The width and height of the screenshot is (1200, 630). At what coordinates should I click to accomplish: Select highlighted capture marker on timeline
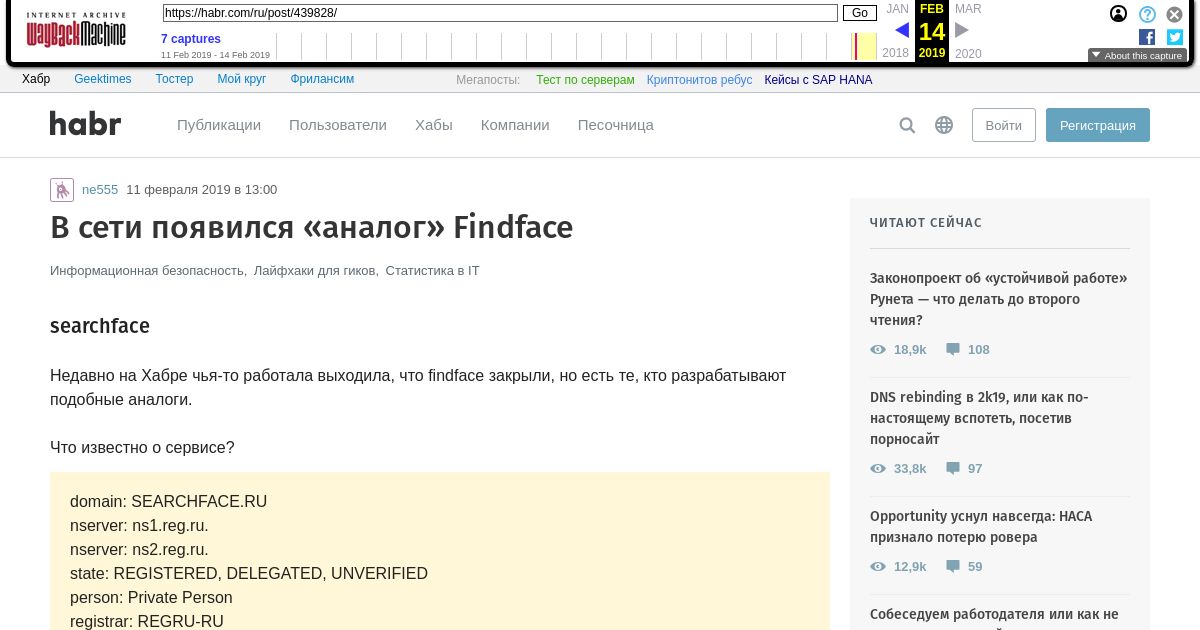click(856, 46)
